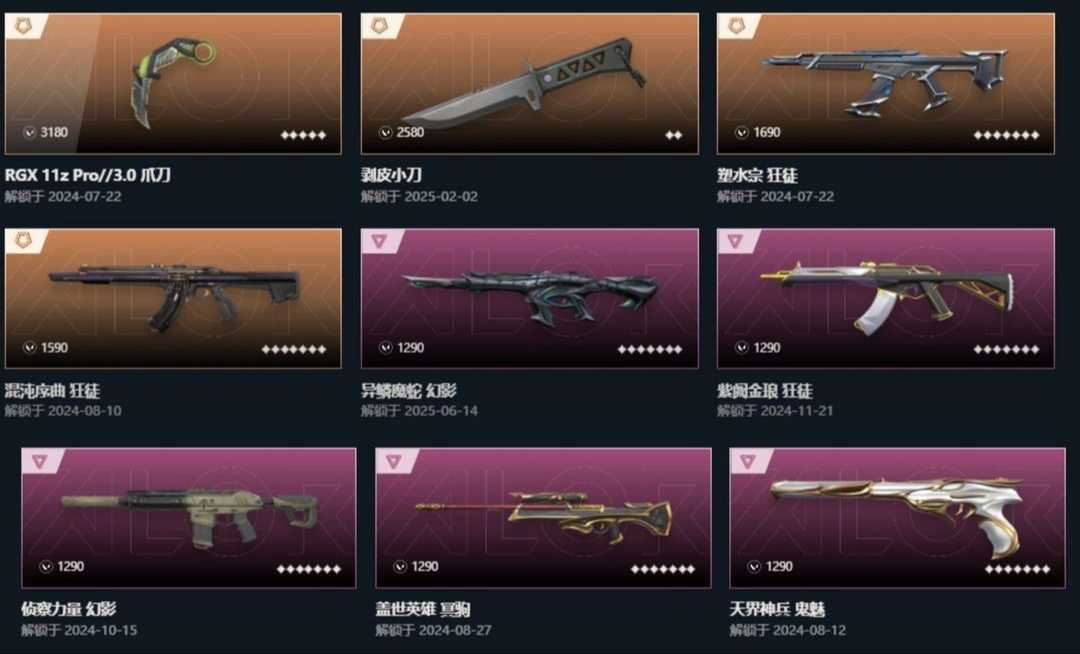
Task: Select the 天界神兵 鬼魅 pistol skin card
Action: click(897, 518)
